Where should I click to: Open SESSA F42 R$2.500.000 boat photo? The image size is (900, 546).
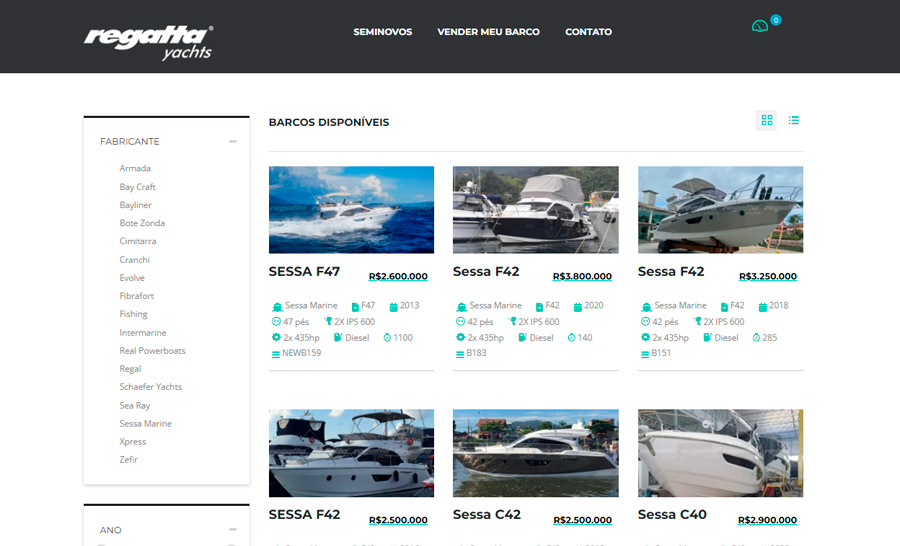351,453
